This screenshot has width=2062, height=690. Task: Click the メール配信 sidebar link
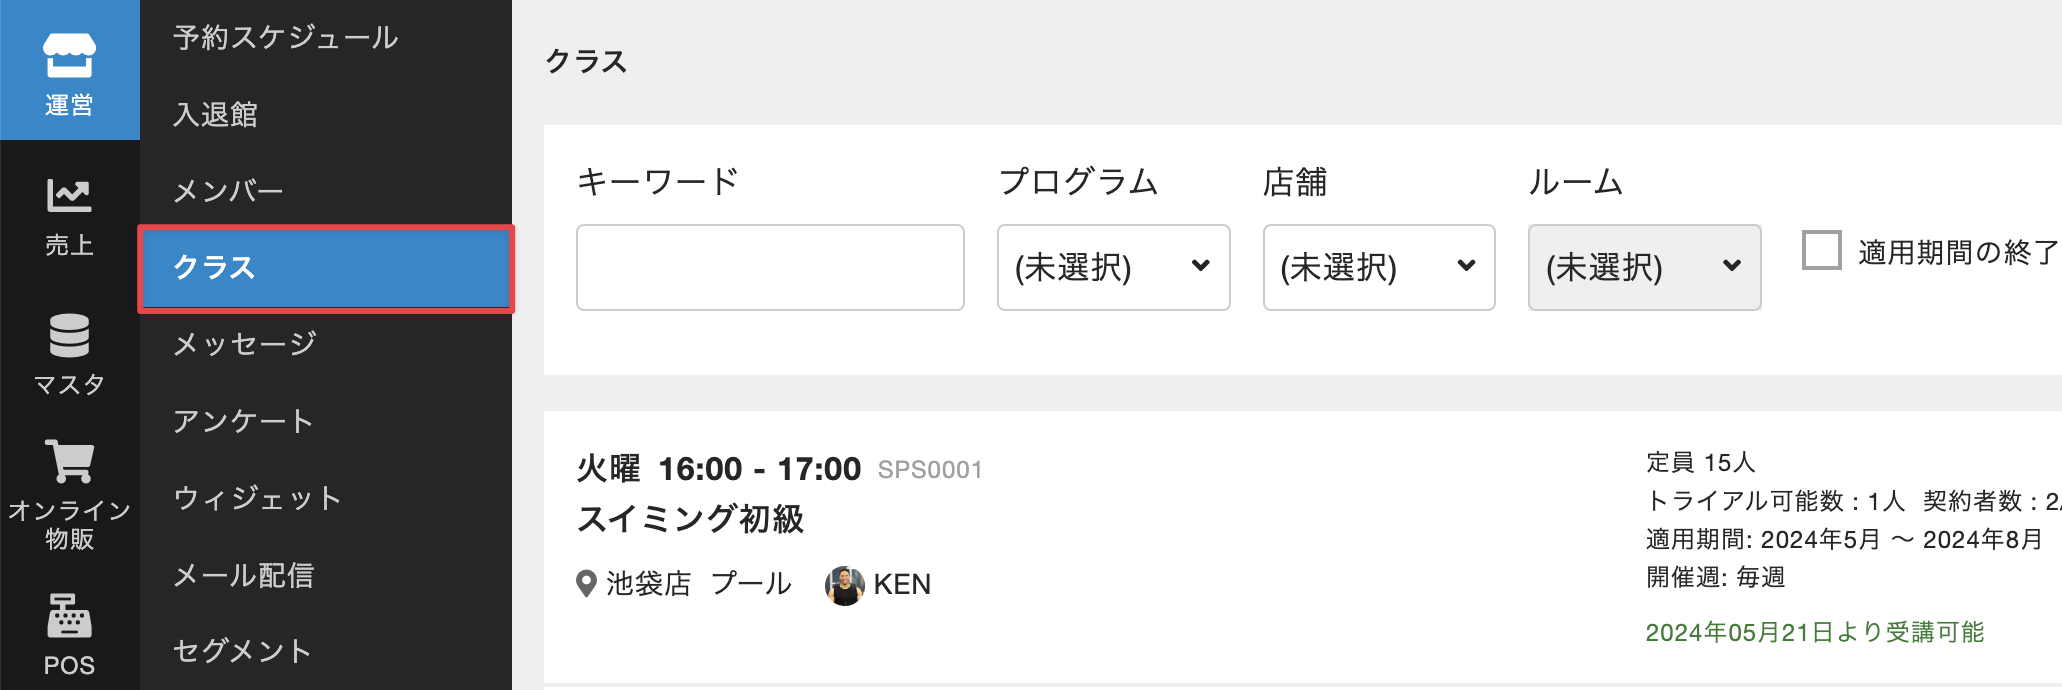point(244,575)
